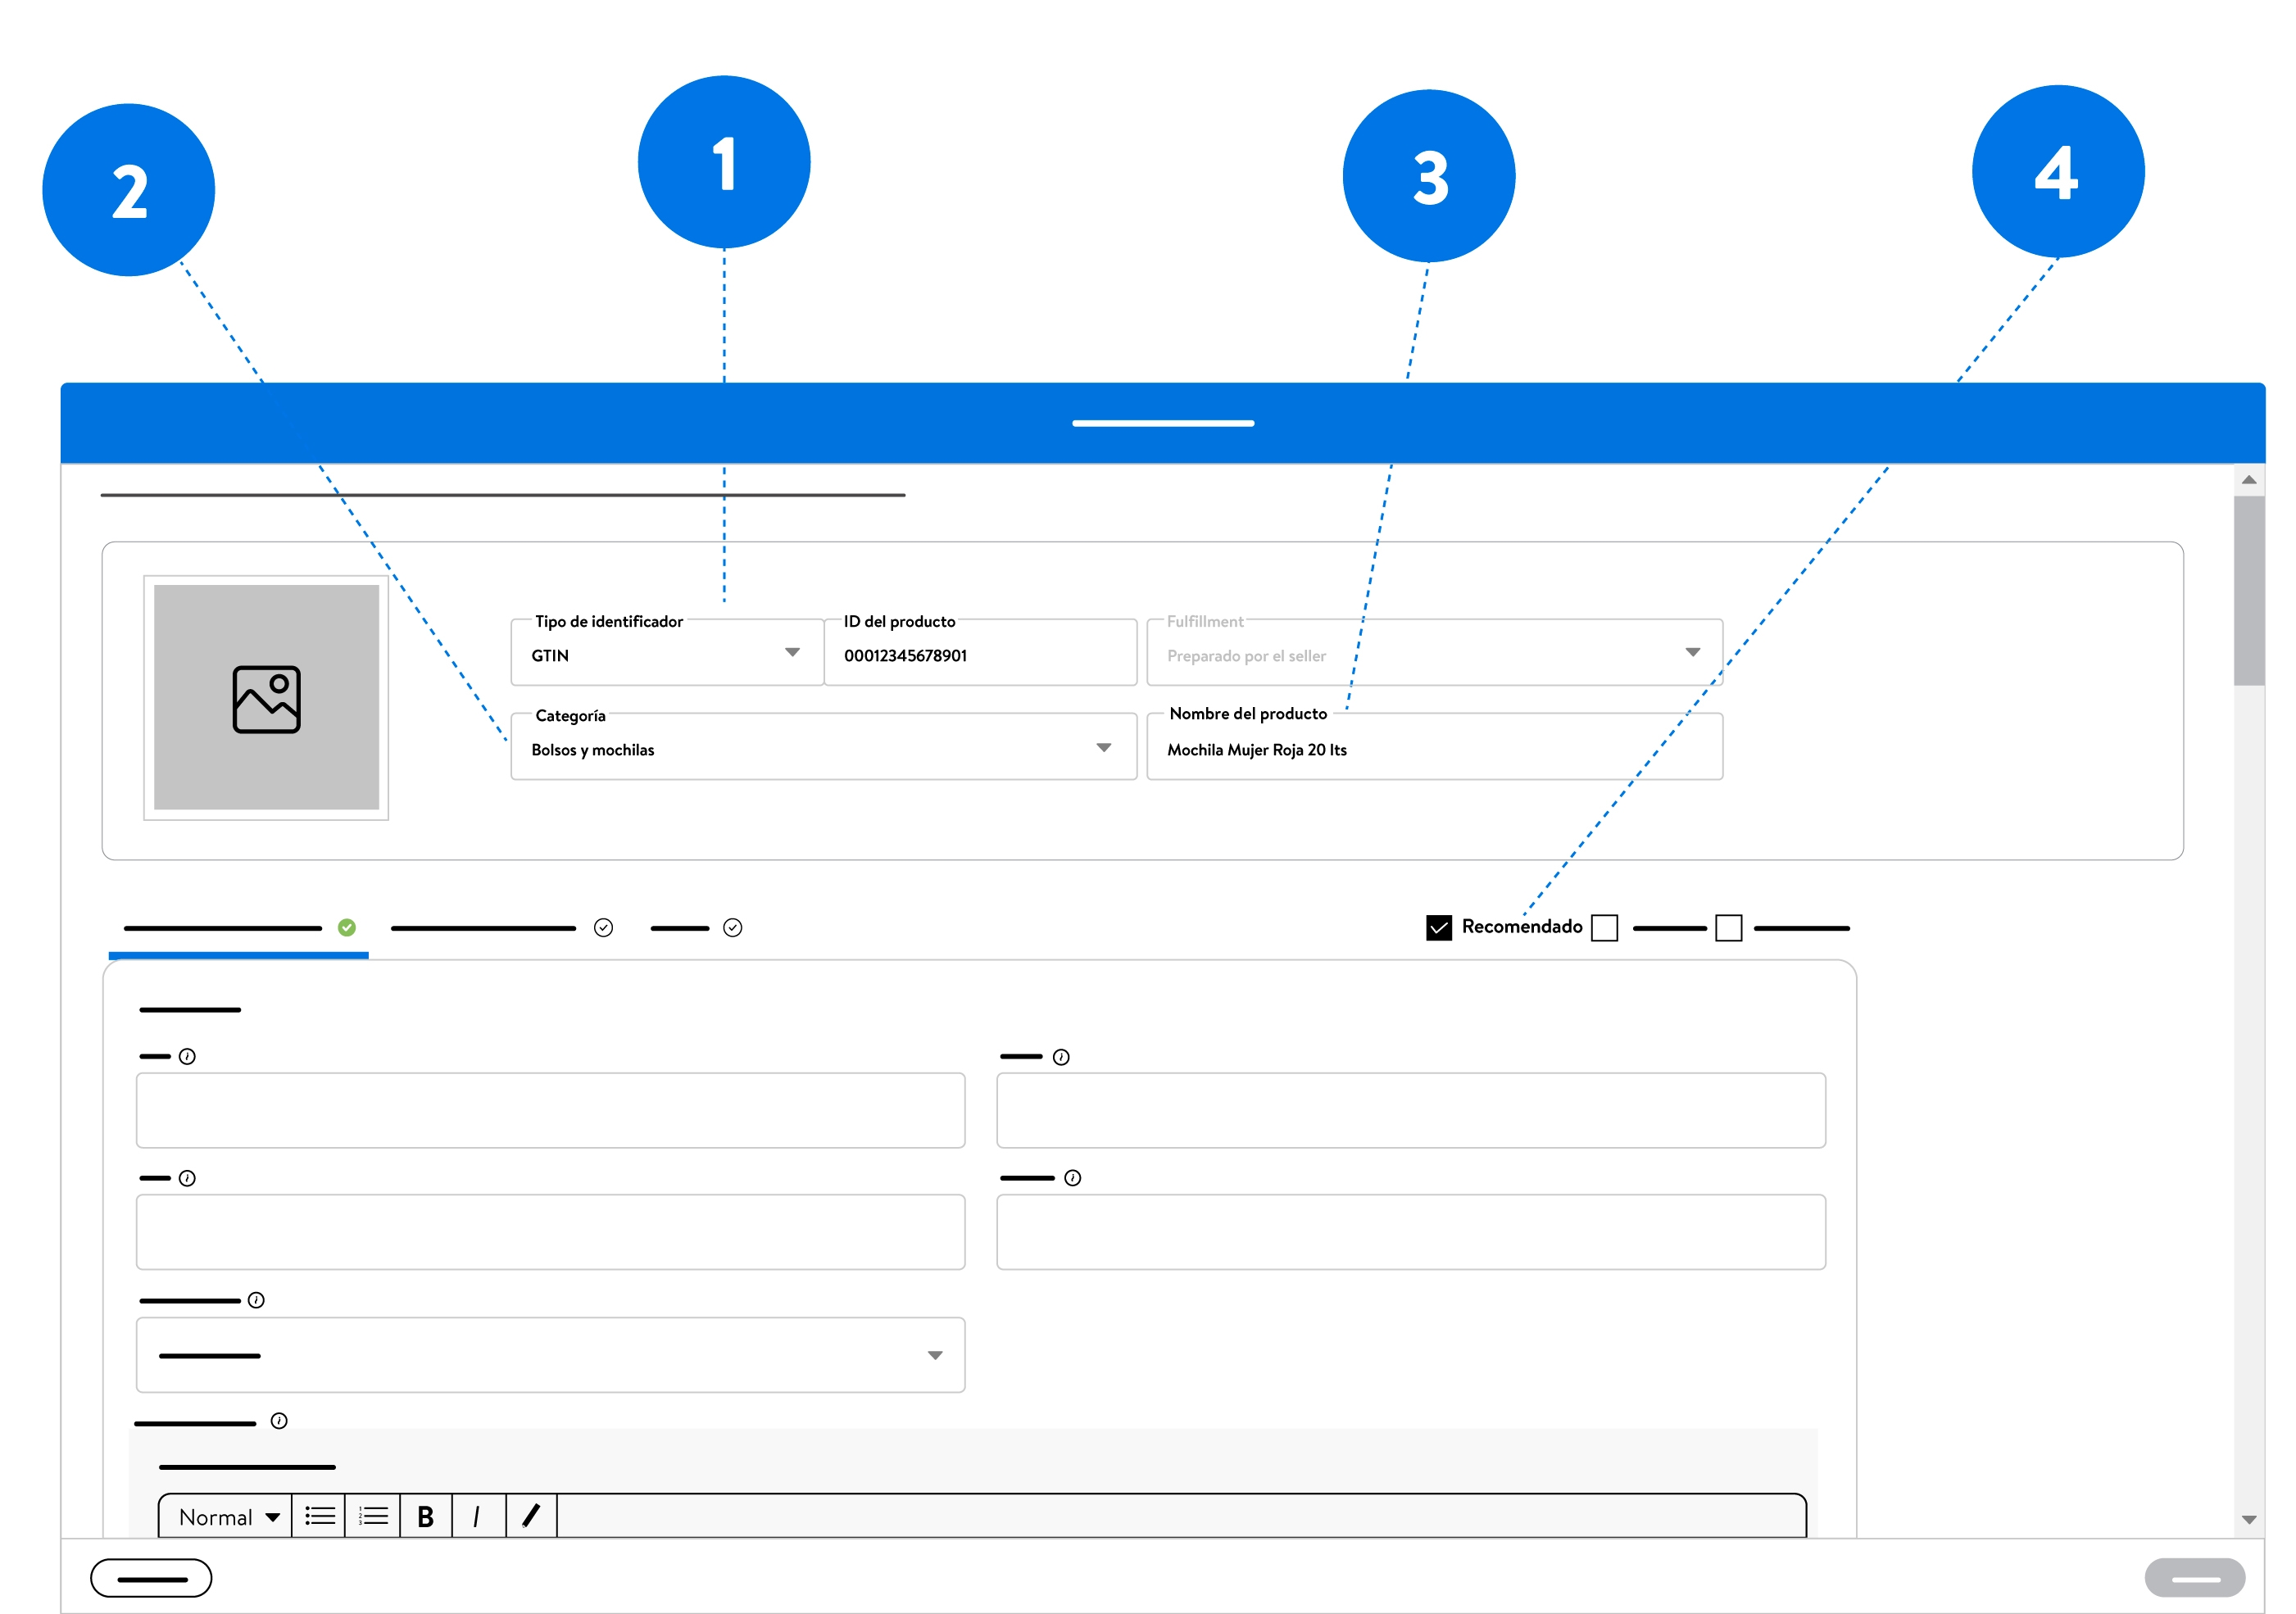Viewport: 2296px width, 1614px height.
Task: Click the scrollbar up arrow
Action: (x=2249, y=480)
